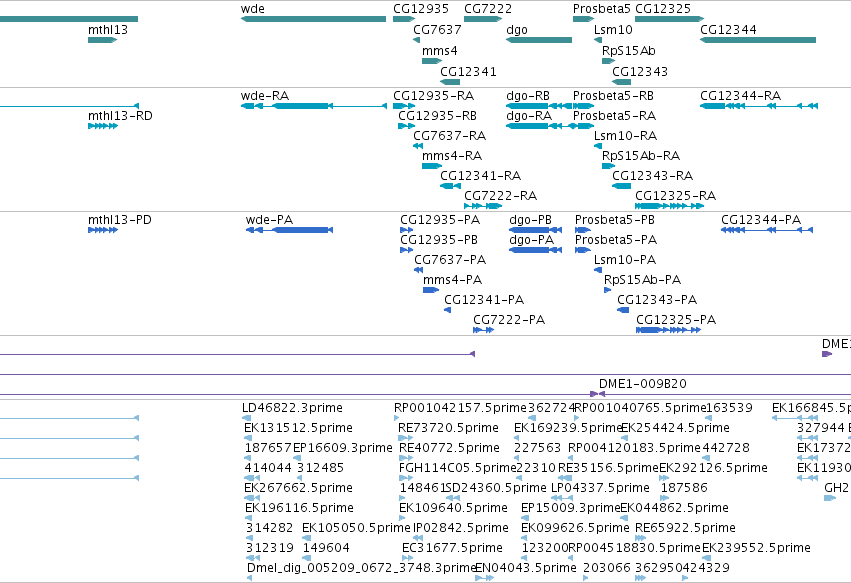Click the CG12325-PA protein glyph
This screenshot has width=851, height=583.
668,330
